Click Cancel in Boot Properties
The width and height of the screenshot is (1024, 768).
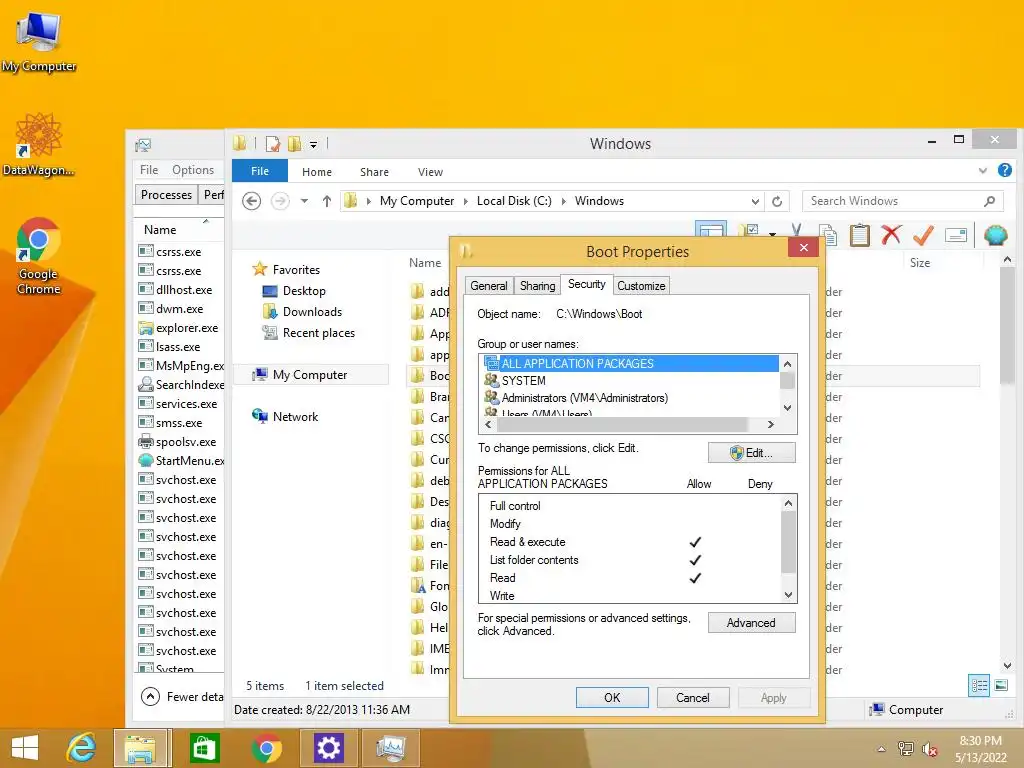coord(693,697)
